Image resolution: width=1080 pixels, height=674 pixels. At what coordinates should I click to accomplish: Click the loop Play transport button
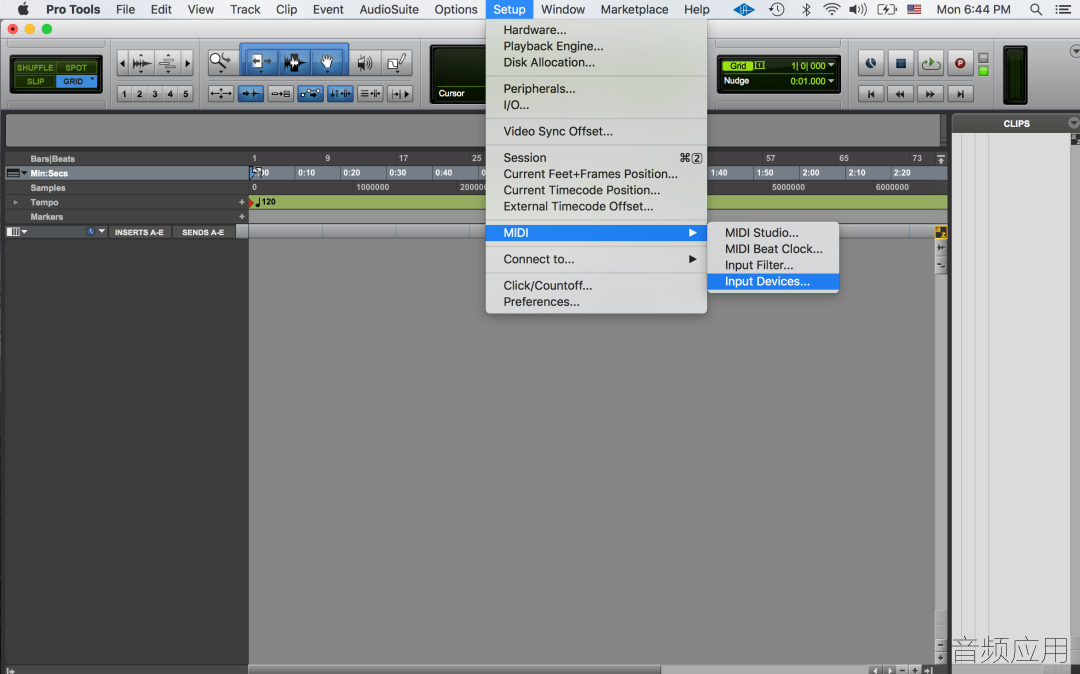pyautogui.click(x=931, y=63)
